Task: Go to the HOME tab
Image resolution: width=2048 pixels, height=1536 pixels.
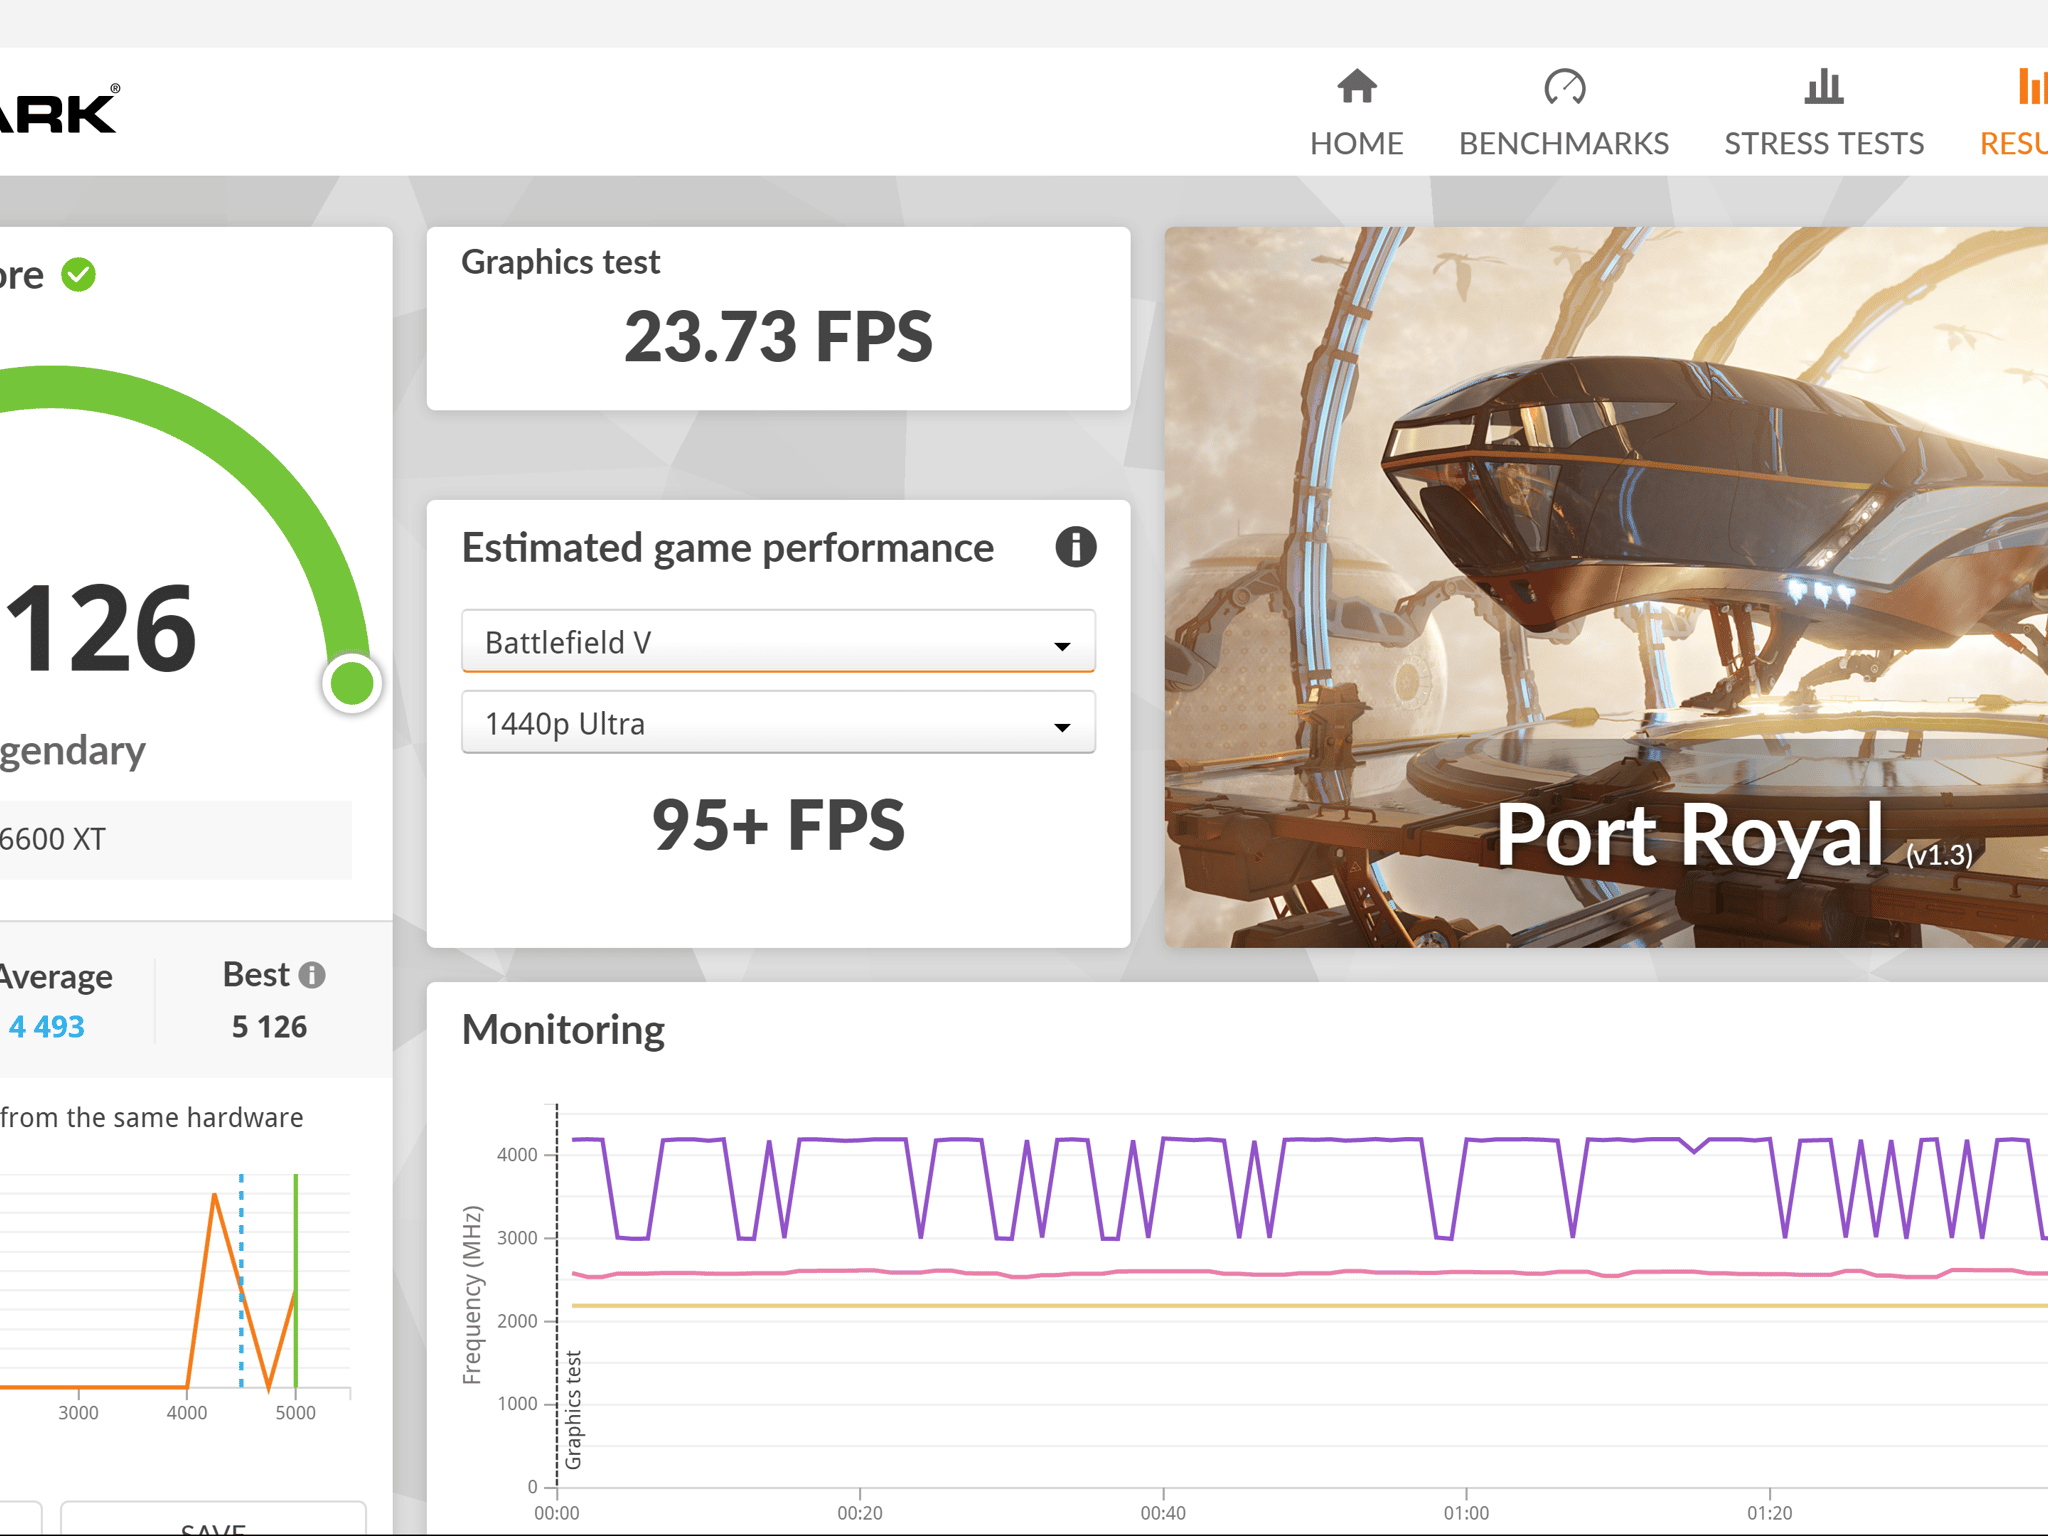Action: click(1356, 144)
